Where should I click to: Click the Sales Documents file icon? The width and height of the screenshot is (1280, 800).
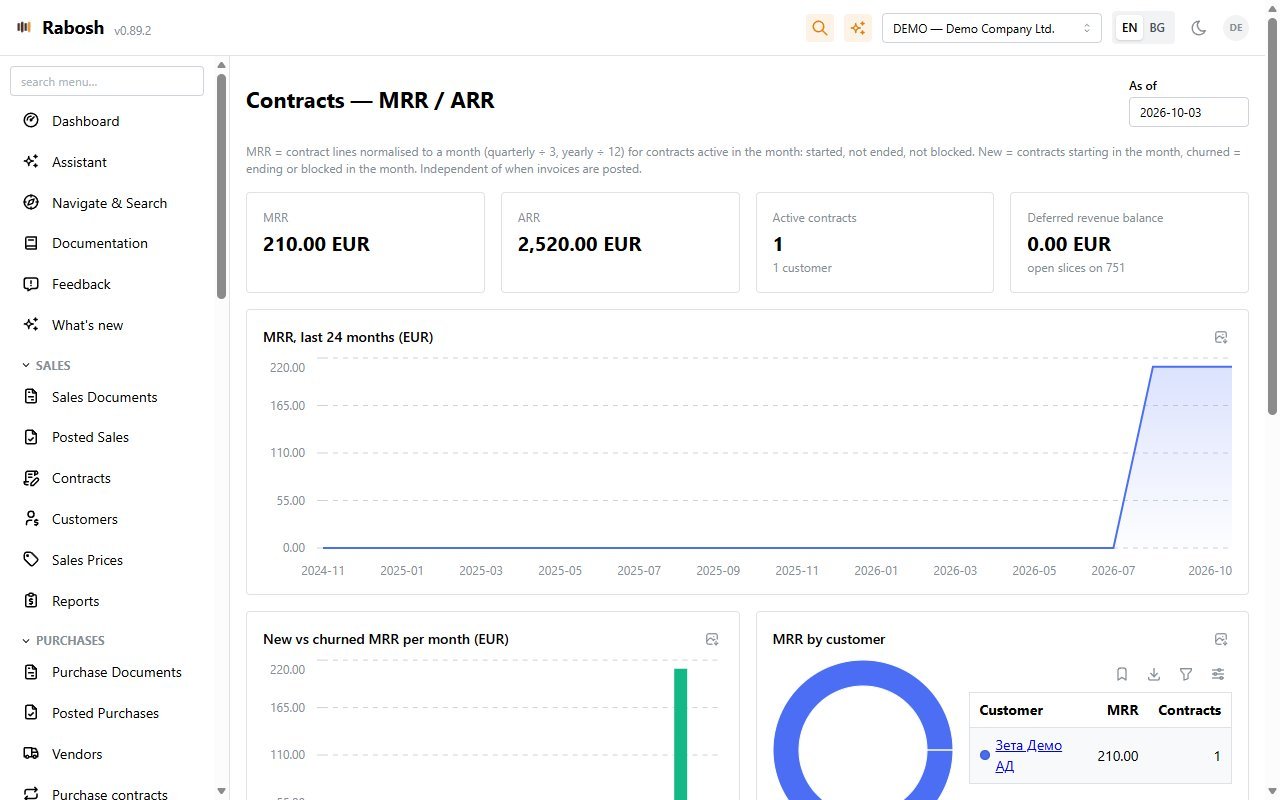31,397
